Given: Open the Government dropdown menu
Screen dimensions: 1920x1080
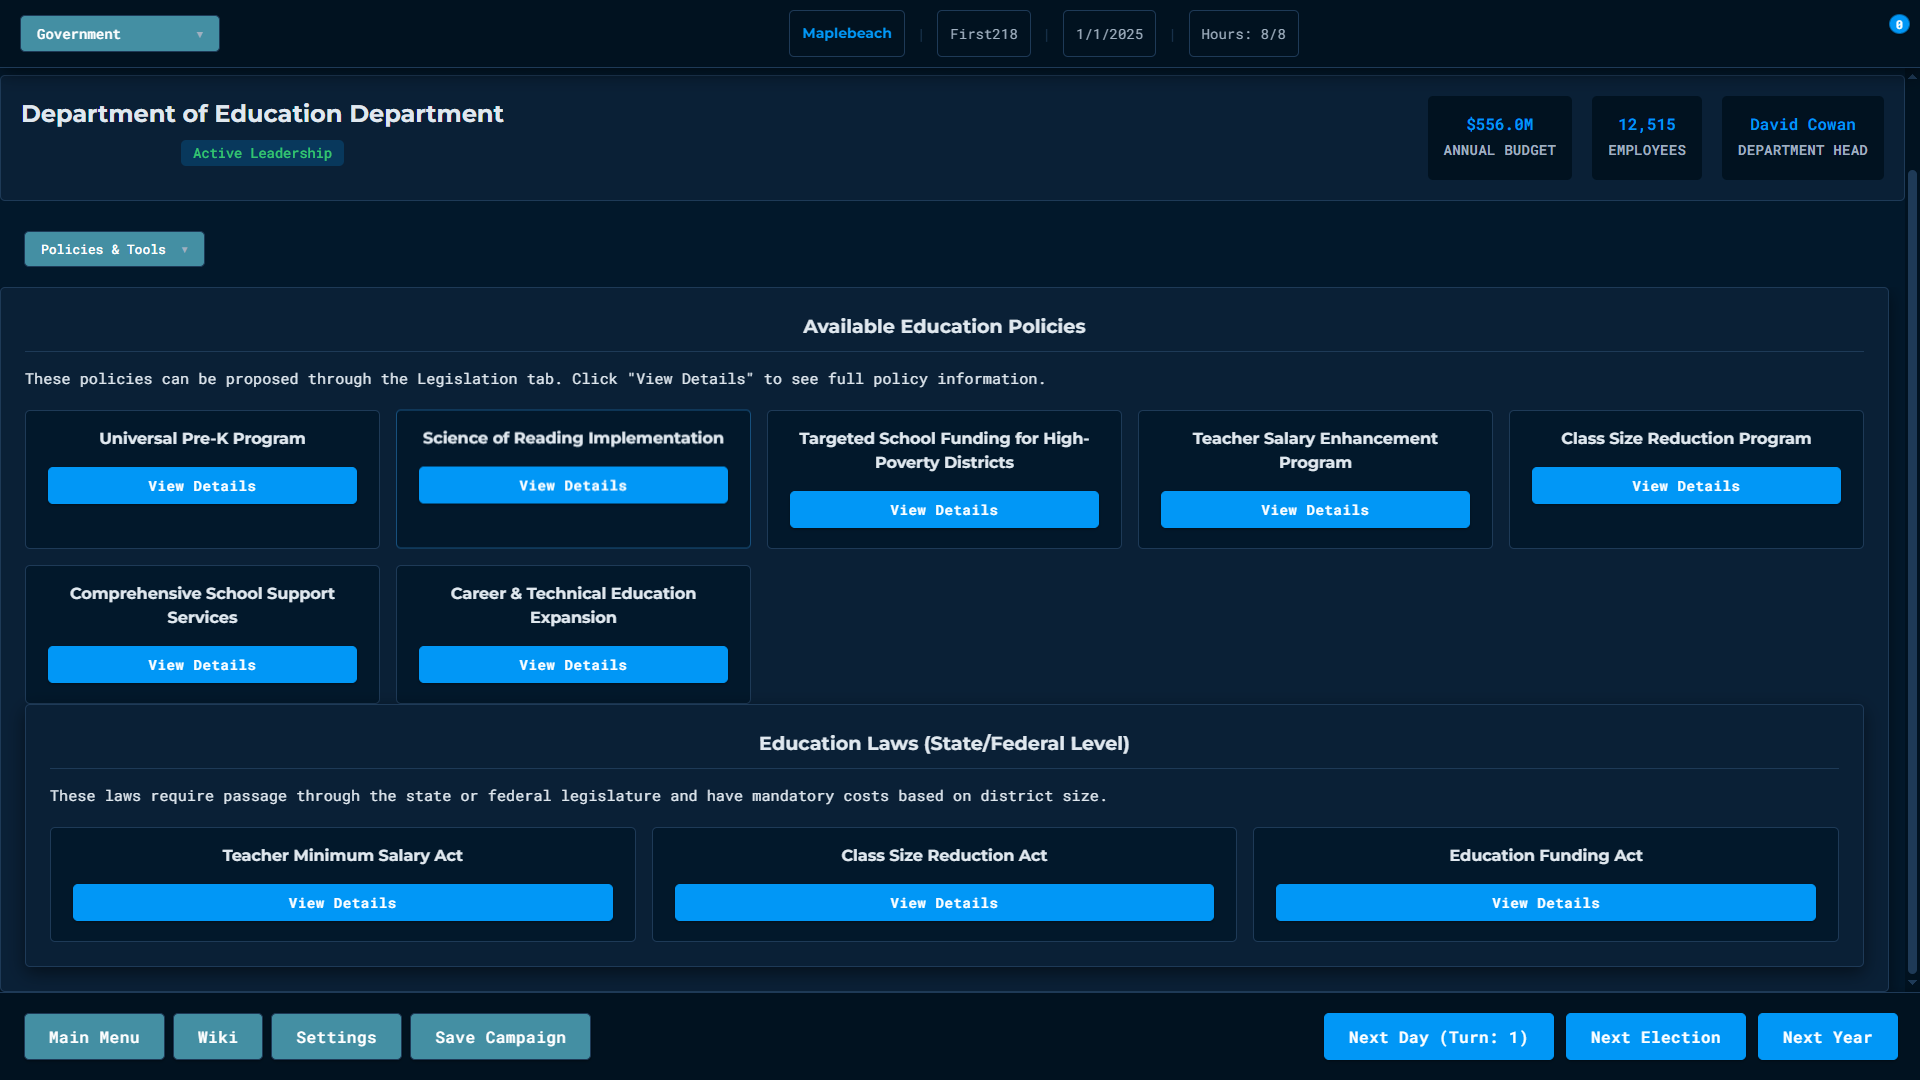Looking at the screenshot, I should click(120, 34).
